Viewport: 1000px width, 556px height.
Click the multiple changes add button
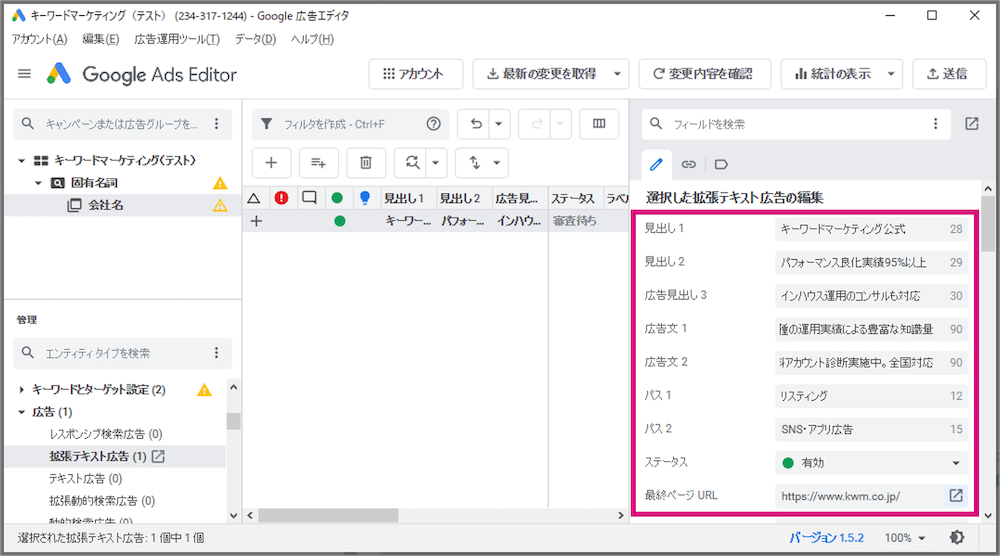pos(318,163)
